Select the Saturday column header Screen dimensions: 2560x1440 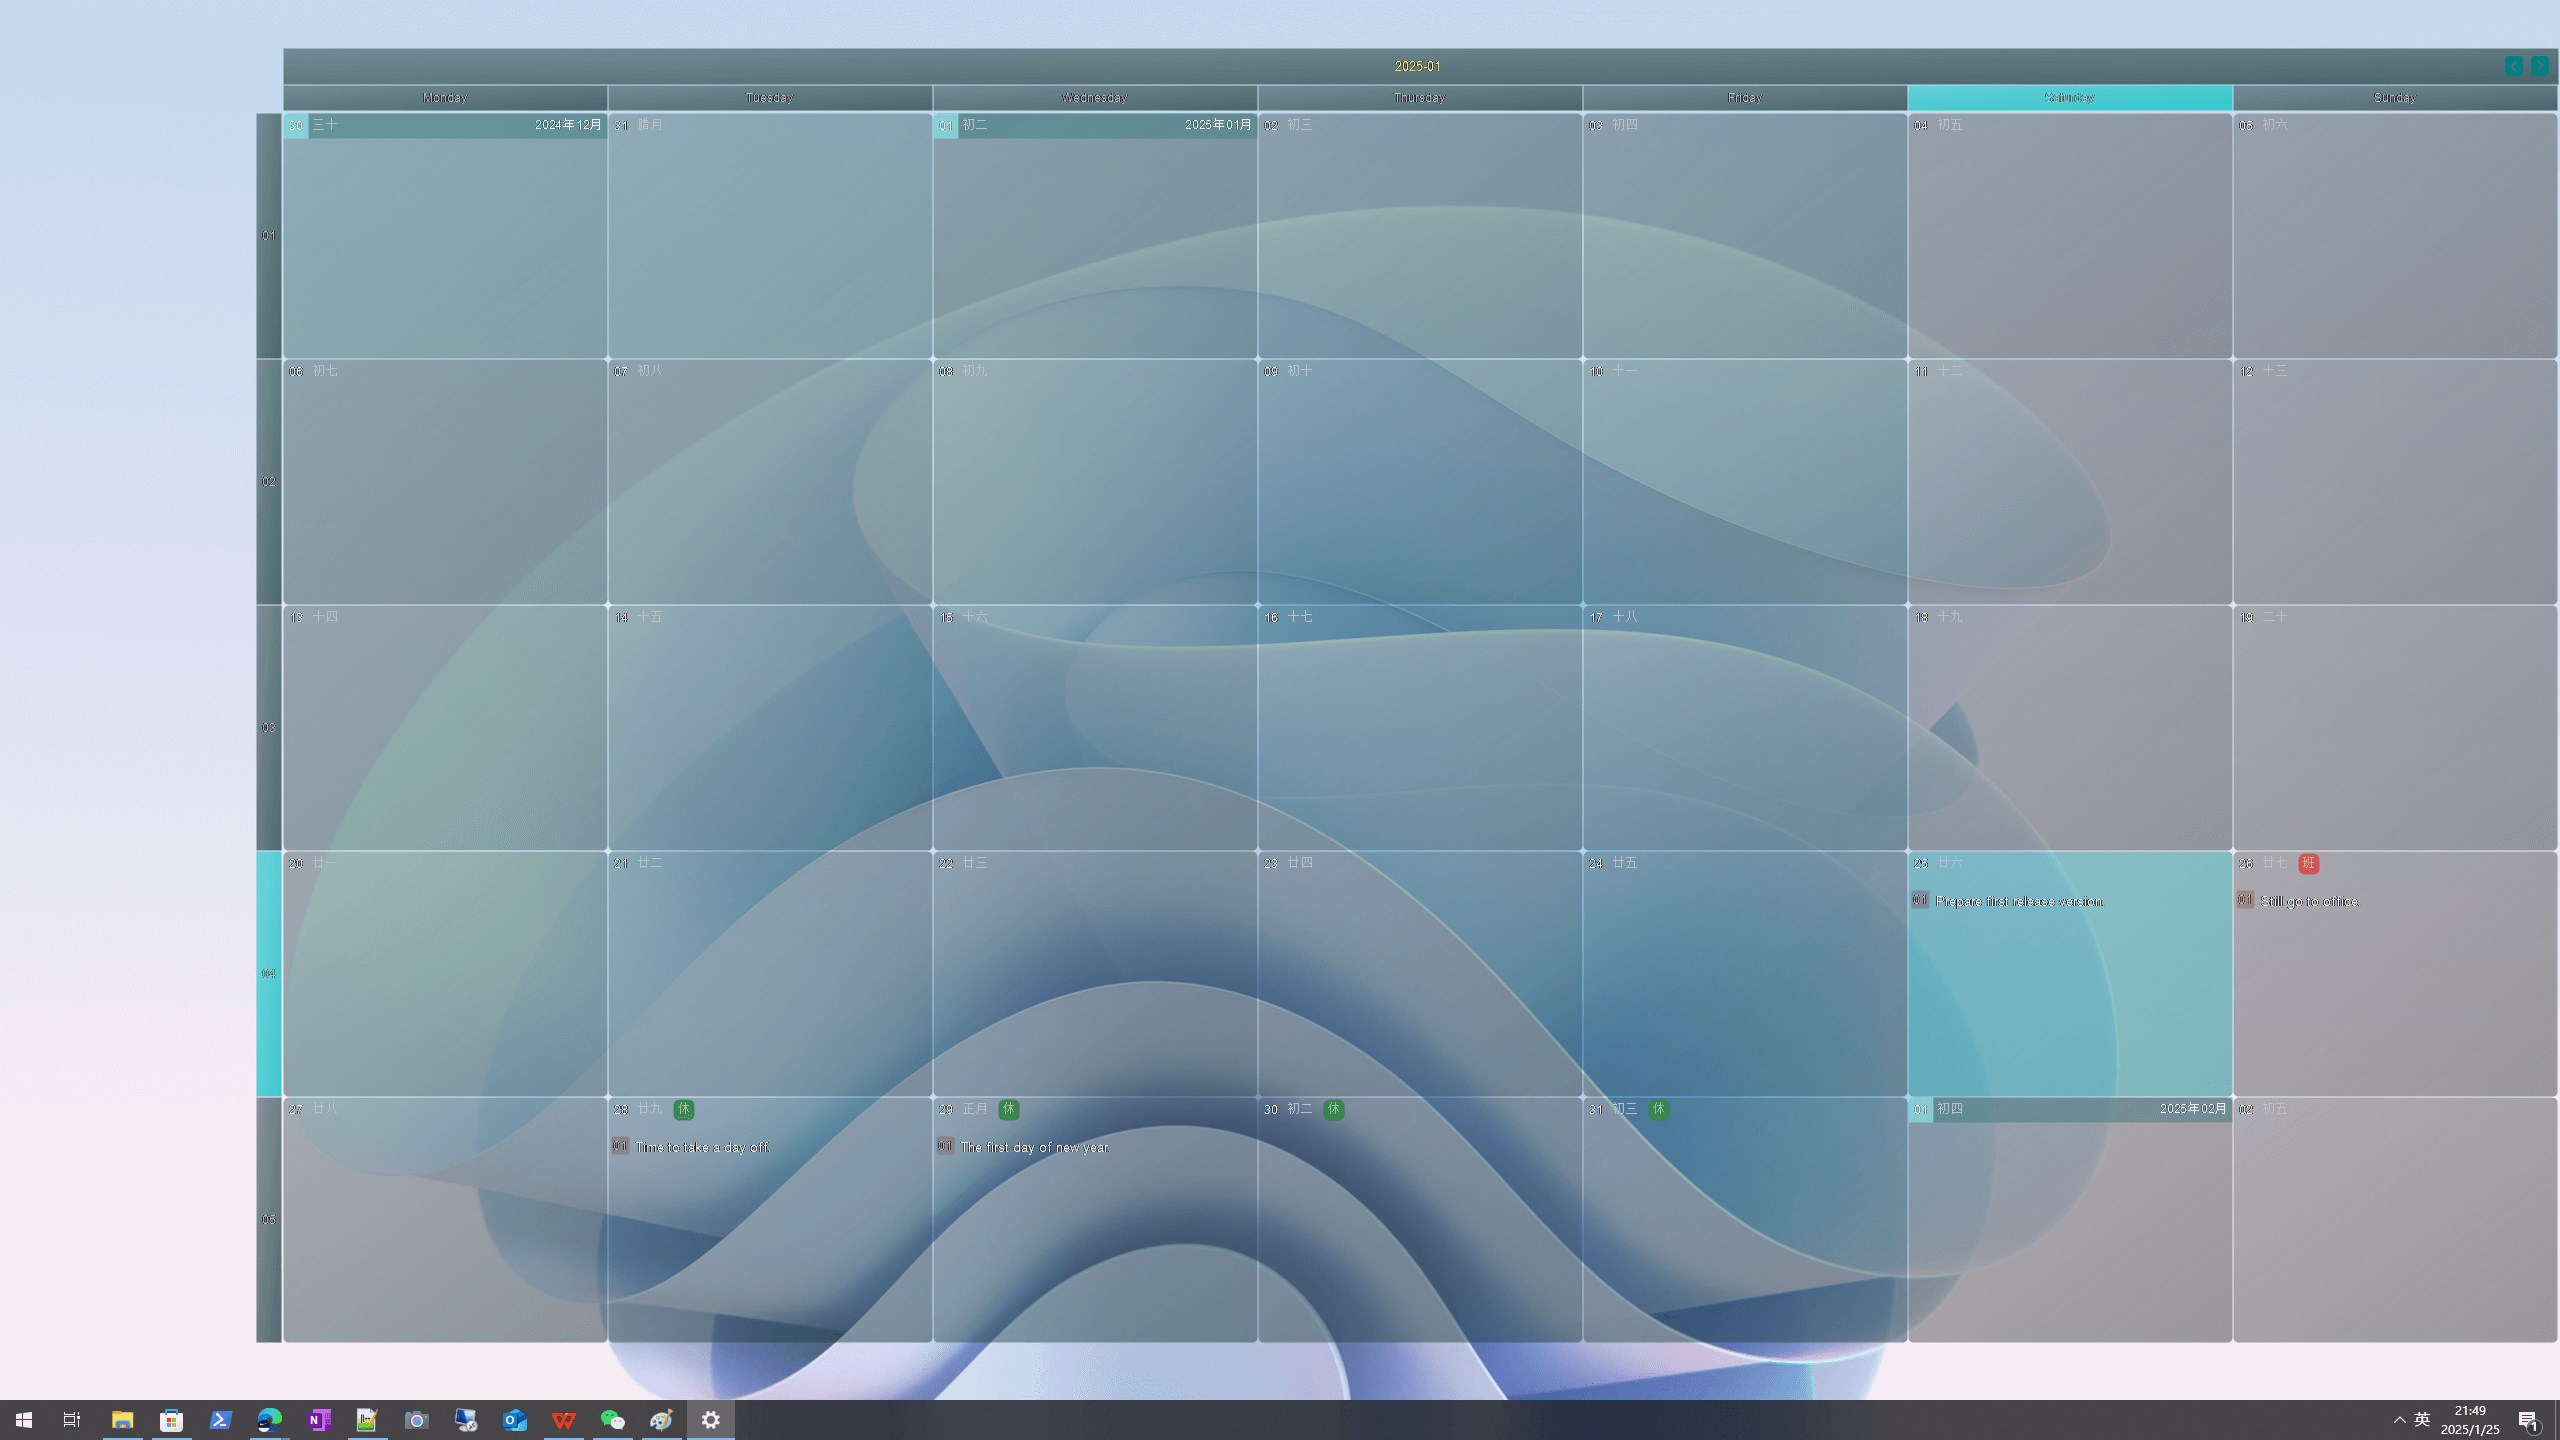pyautogui.click(x=2069, y=97)
